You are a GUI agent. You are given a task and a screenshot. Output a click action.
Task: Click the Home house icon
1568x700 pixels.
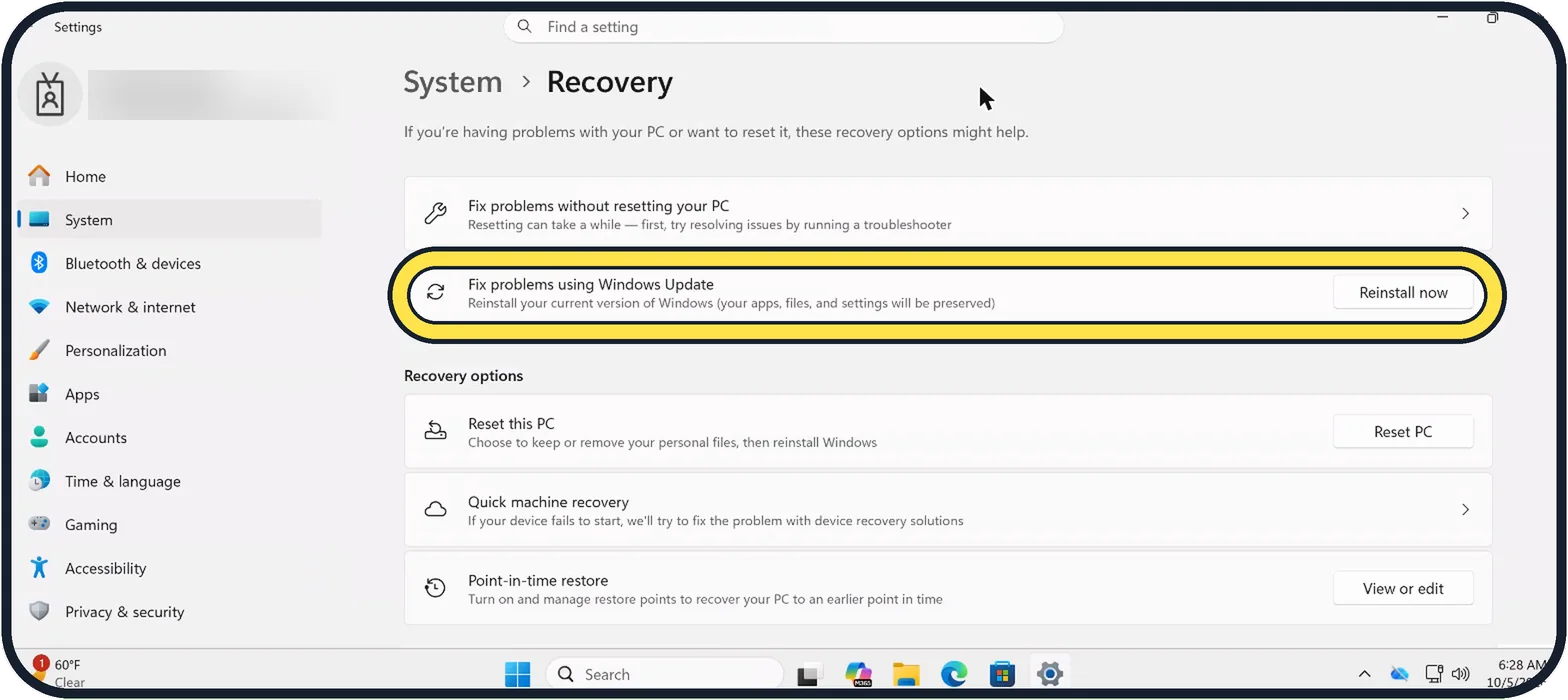click(x=39, y=176)
